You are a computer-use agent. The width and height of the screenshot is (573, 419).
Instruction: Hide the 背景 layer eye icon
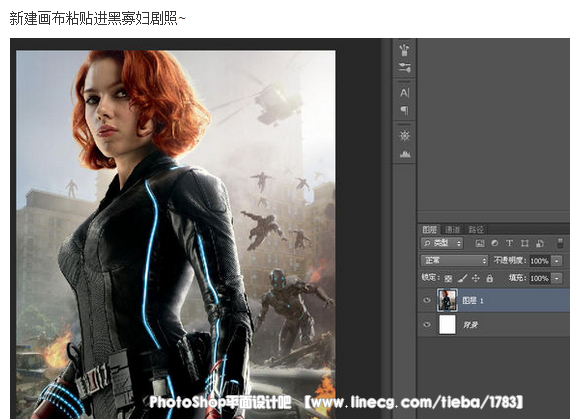tap(427, 324)
